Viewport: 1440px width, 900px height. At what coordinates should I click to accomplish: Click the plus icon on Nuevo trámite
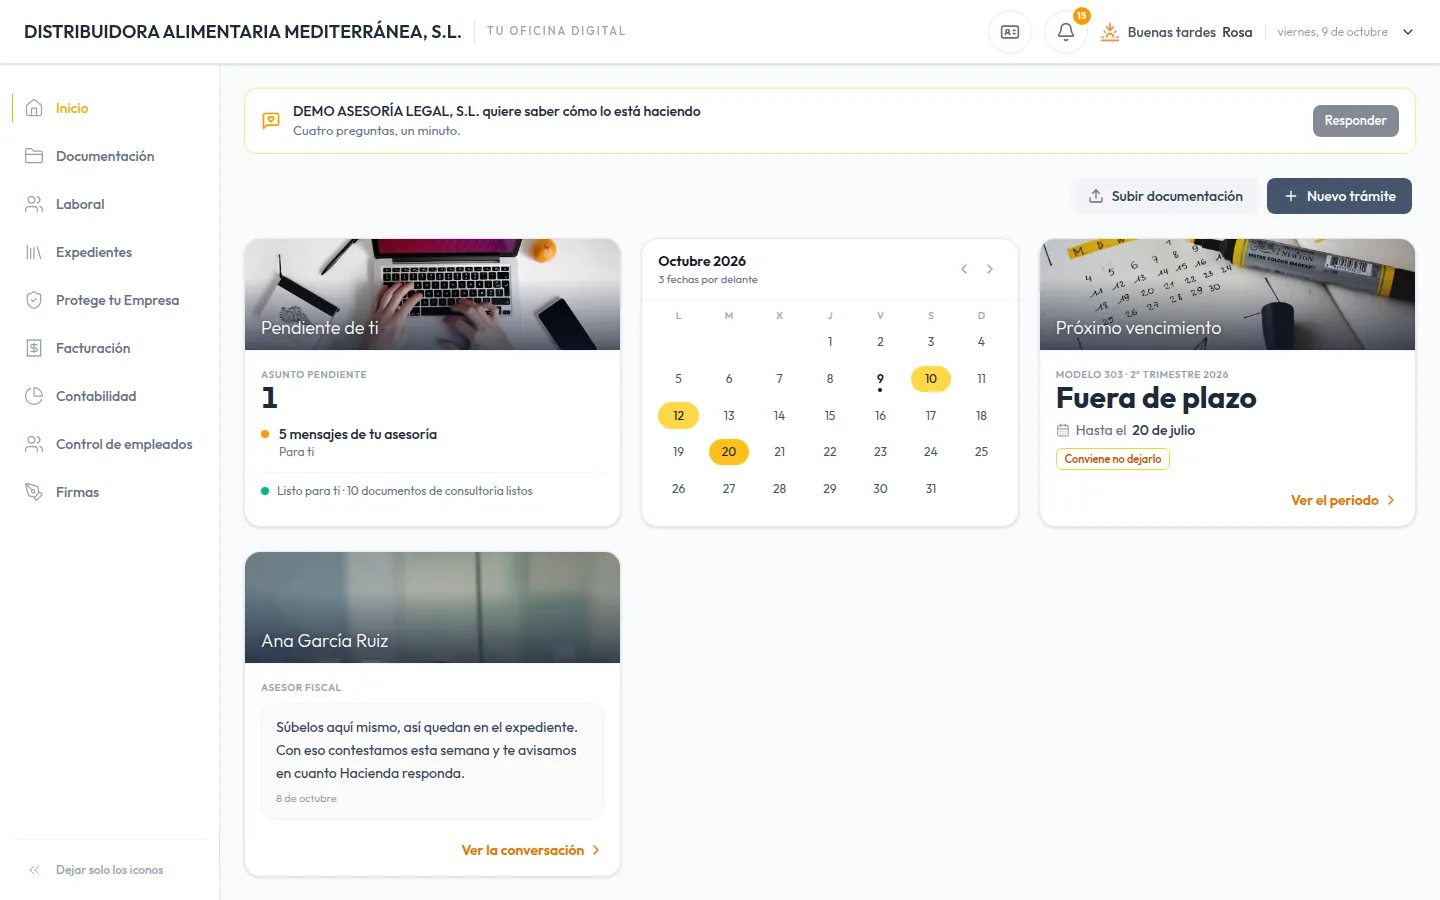point(1291,196)
